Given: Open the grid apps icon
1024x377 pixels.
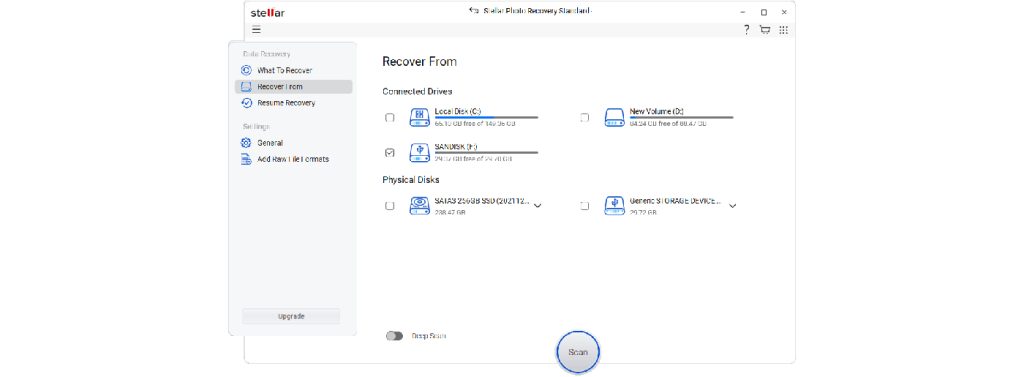Looking at the screenshot, I should (x=784, y=29).
